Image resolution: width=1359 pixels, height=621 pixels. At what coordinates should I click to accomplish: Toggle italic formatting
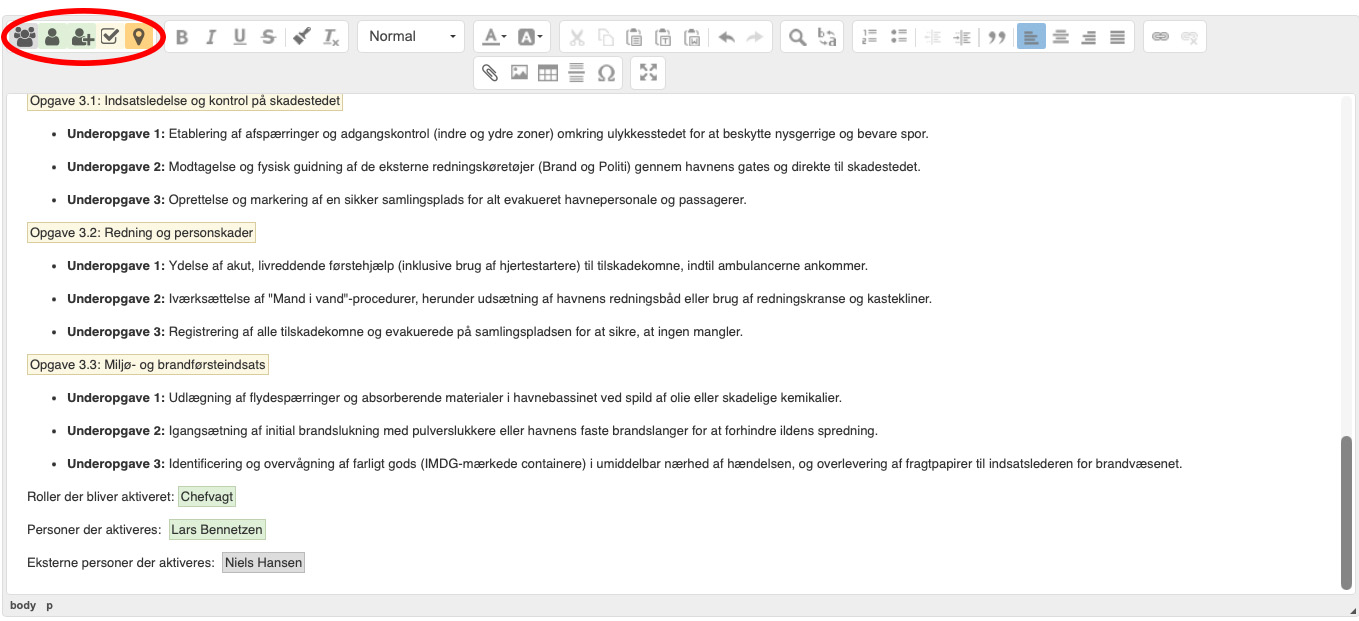click(211, 37)
